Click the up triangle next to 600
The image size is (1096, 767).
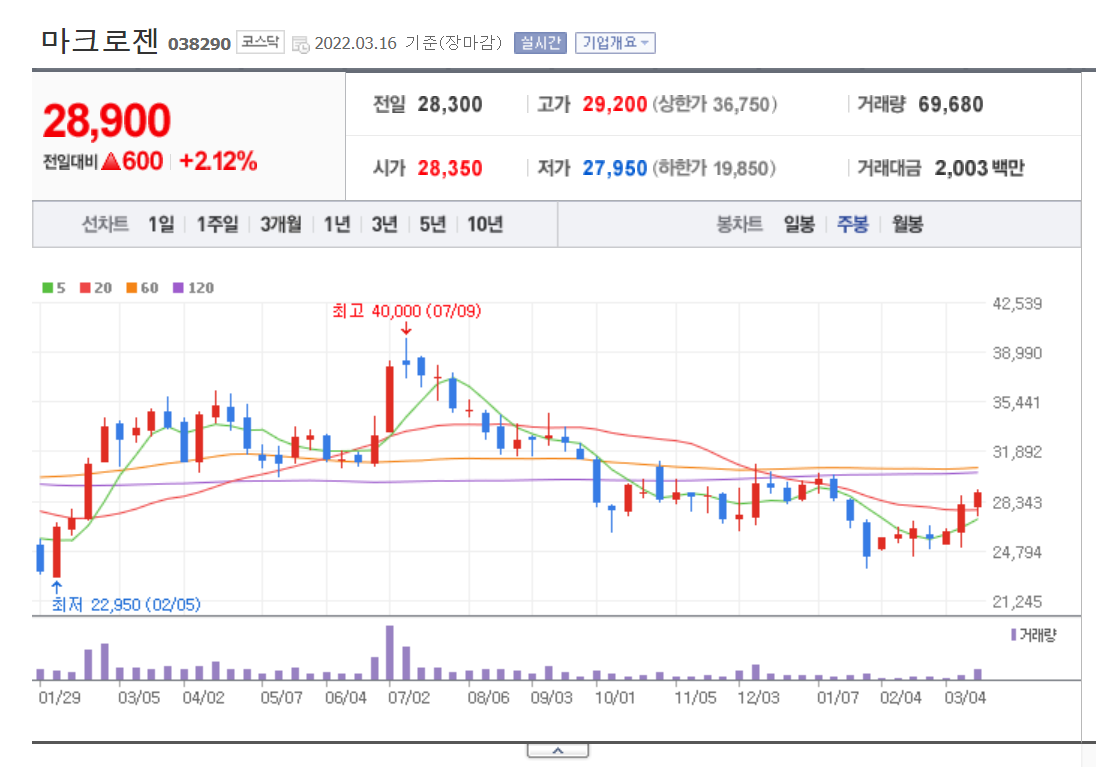pos(110,162)
